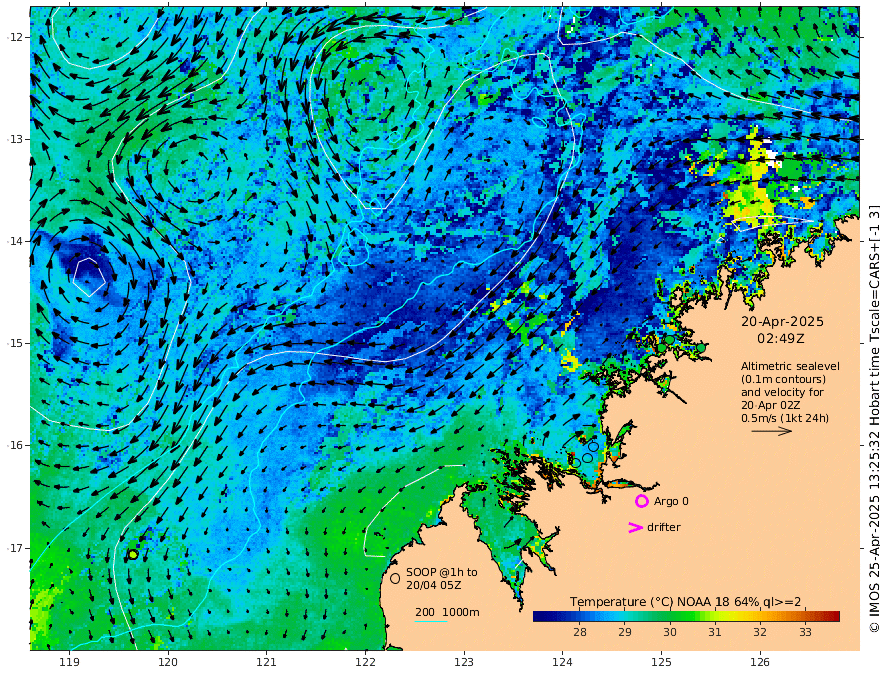
Task: Click the colorbar tick label 29
Action: 625,632
